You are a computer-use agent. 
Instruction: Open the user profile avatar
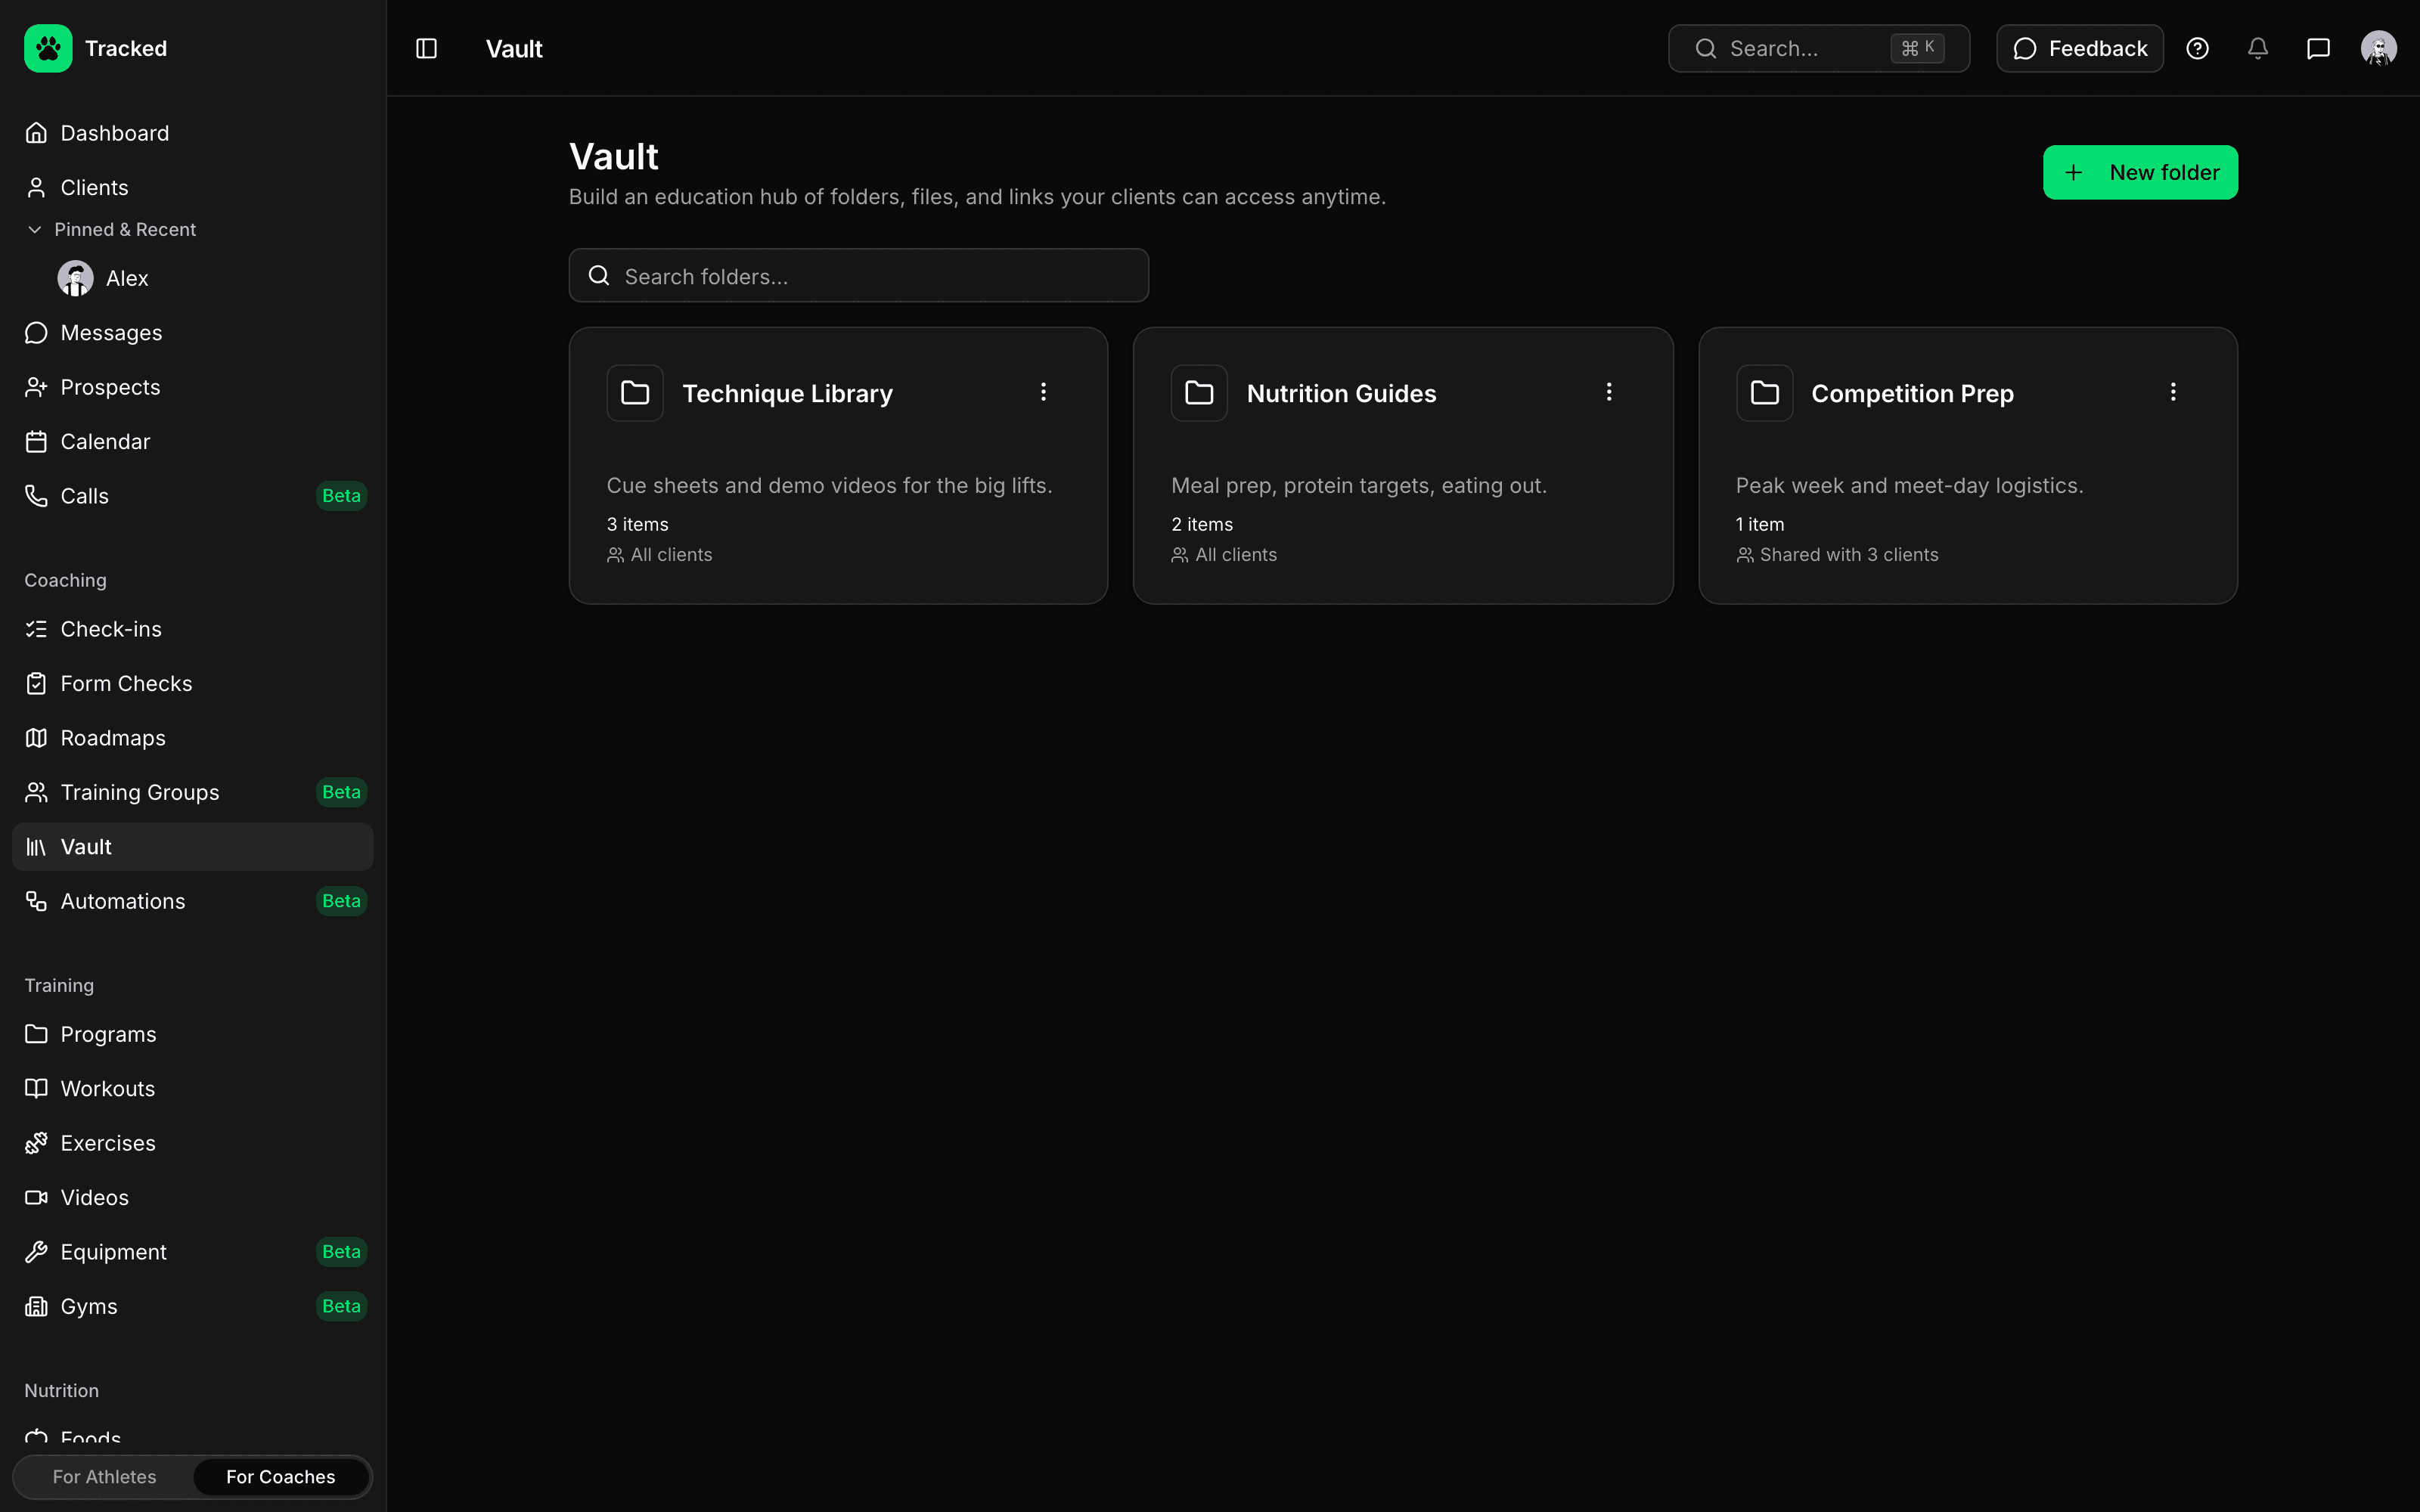pyautogui.click(x=2378, y=48)
